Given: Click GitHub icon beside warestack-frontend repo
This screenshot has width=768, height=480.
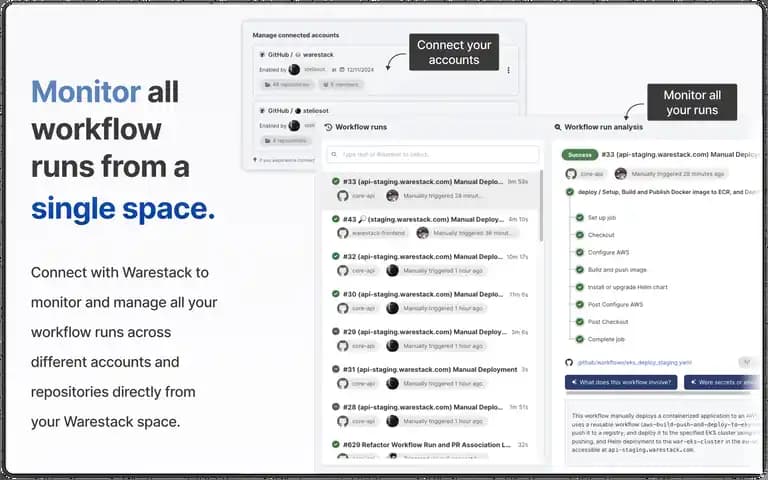Looking at the screenshot, I should point(343,233).
